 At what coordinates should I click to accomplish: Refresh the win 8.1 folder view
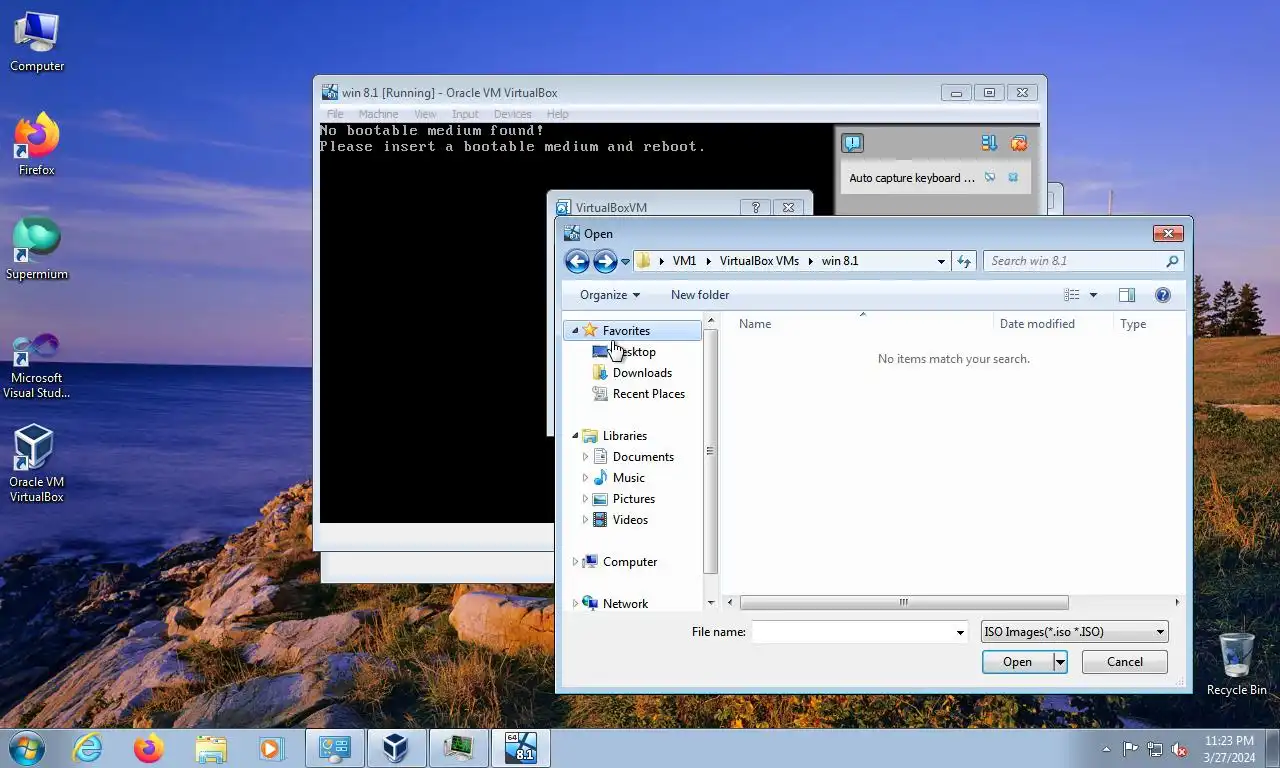964,261
